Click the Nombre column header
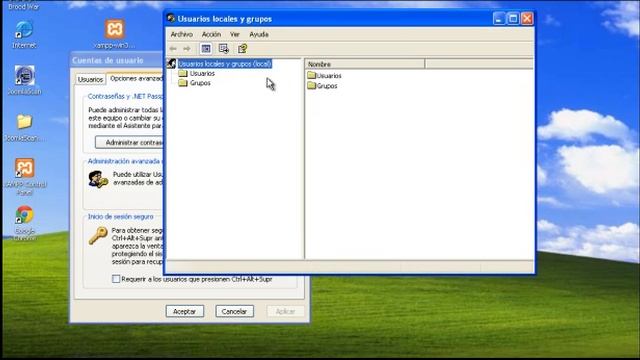 [365, 64]
